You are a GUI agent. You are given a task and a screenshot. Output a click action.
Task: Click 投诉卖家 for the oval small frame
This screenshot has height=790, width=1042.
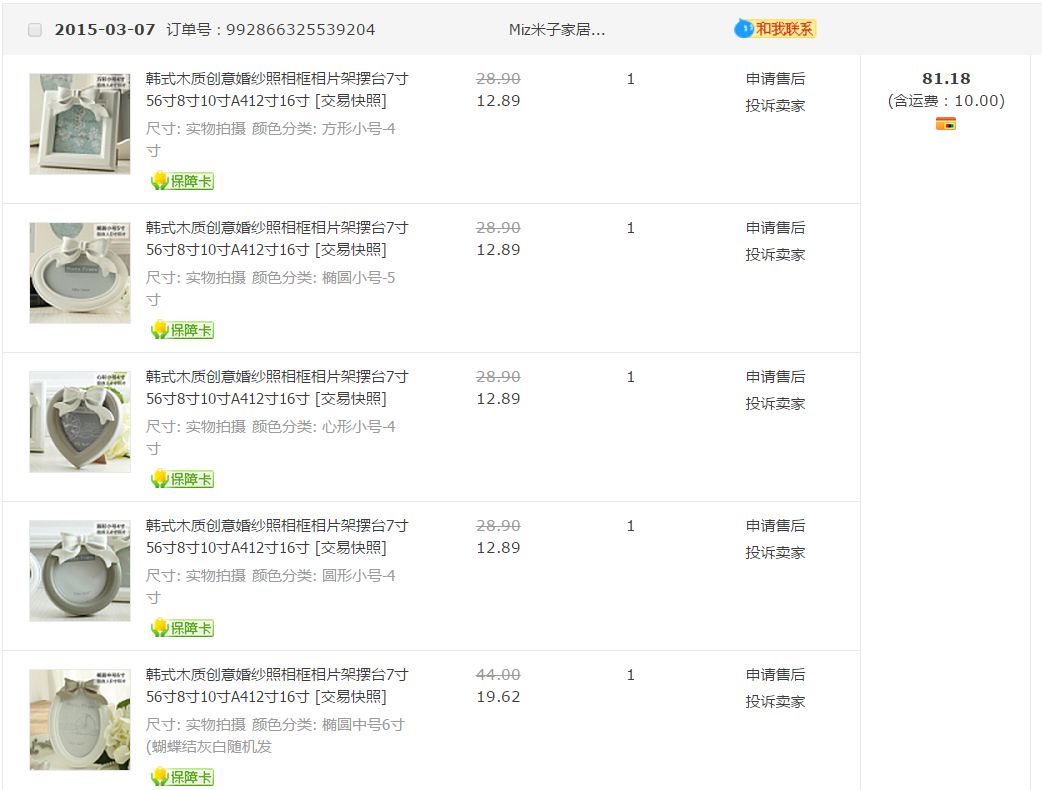click(775, 255)
